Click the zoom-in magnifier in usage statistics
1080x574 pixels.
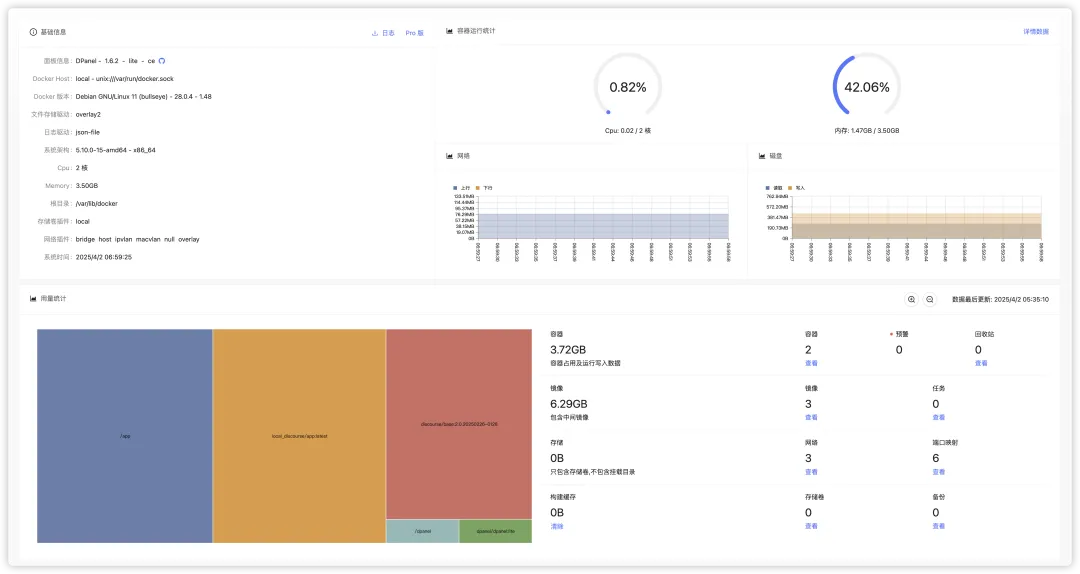[x=912, y=299]
